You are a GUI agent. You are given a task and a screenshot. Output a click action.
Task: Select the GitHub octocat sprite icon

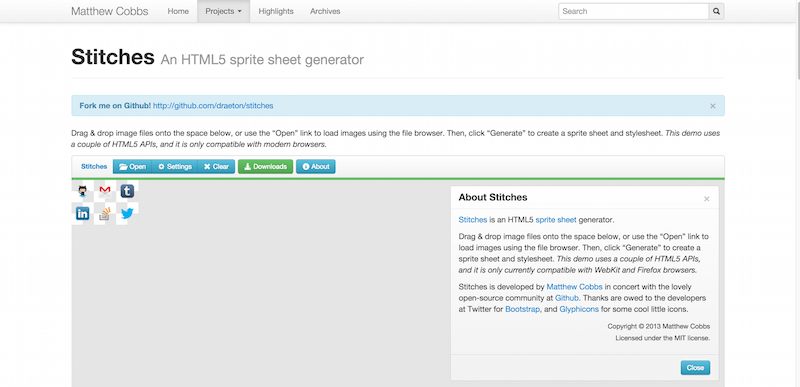tap(83, 192)
